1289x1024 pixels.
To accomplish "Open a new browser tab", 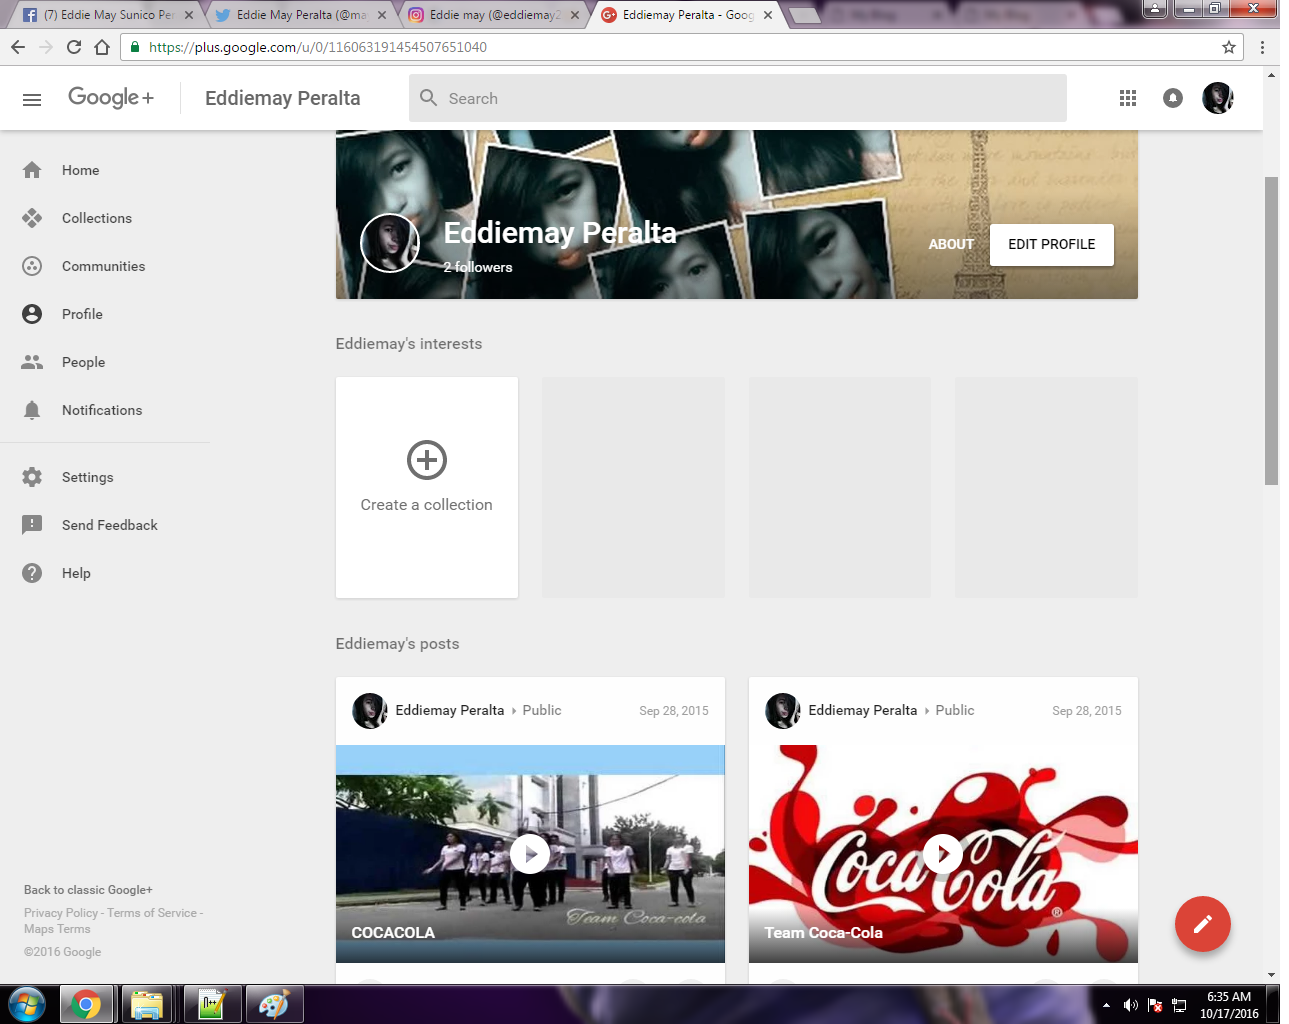I will click(803, 15).
